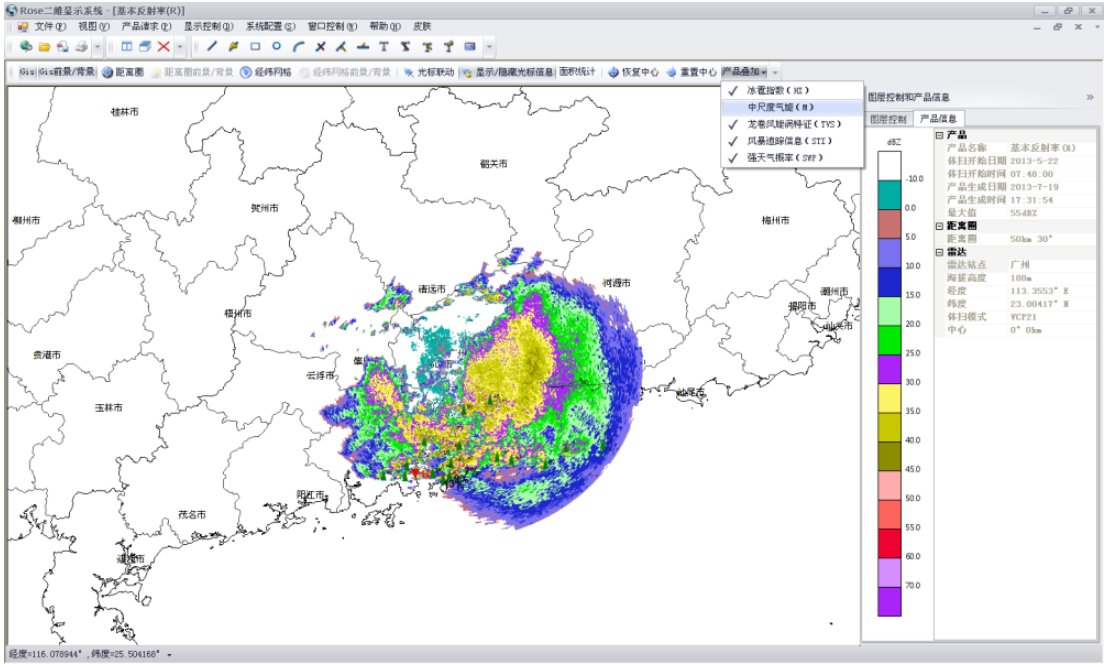1104x667 pixels.
Task: Click the globe icon on the main toolbar
Action: (26, 46)
